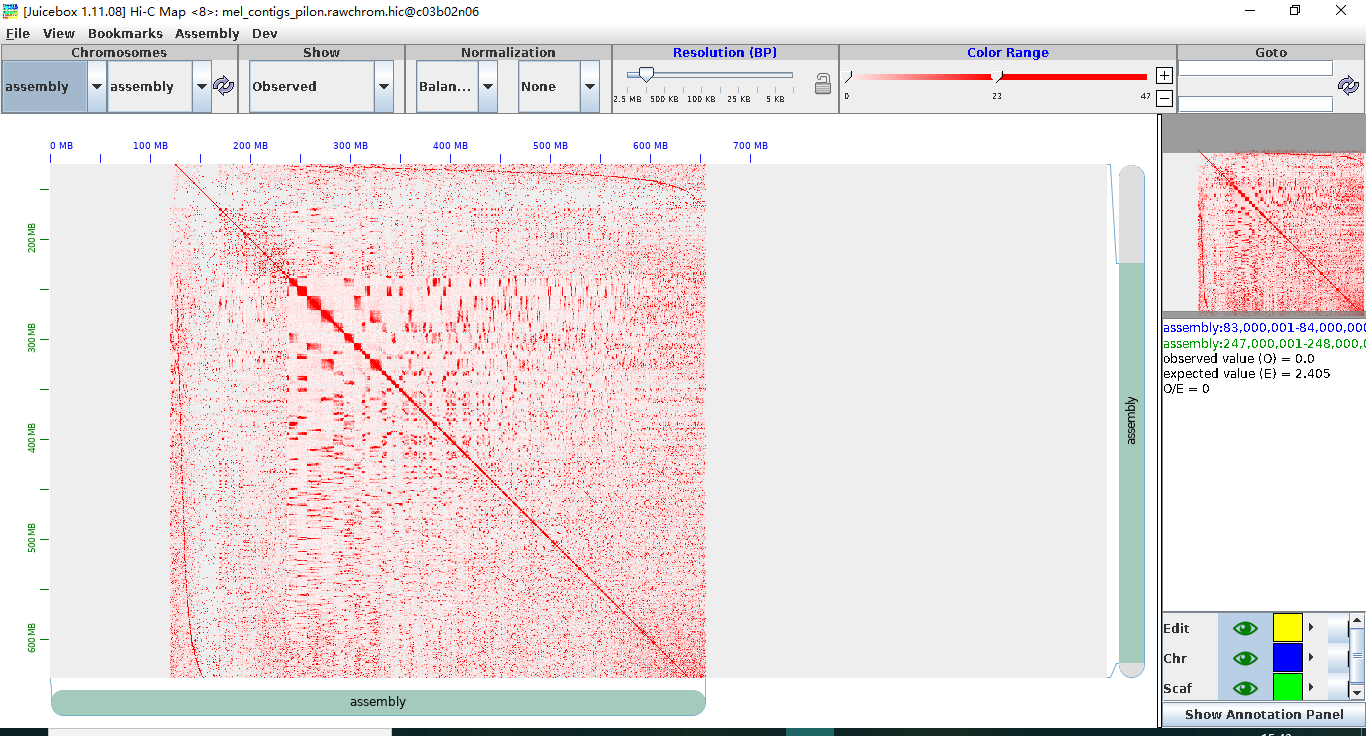Click the scroll-down arrow in the track list

[x=1357, y=690]
